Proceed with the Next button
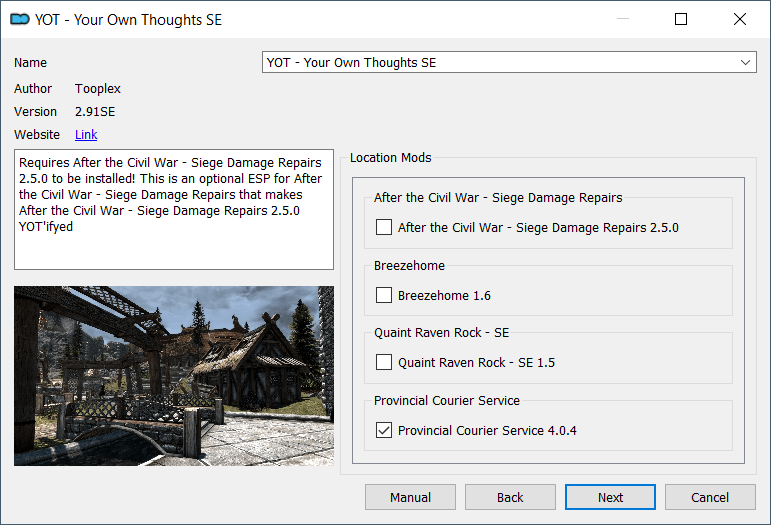This screenshot has height=525, width=771. (x=610, y=497)
